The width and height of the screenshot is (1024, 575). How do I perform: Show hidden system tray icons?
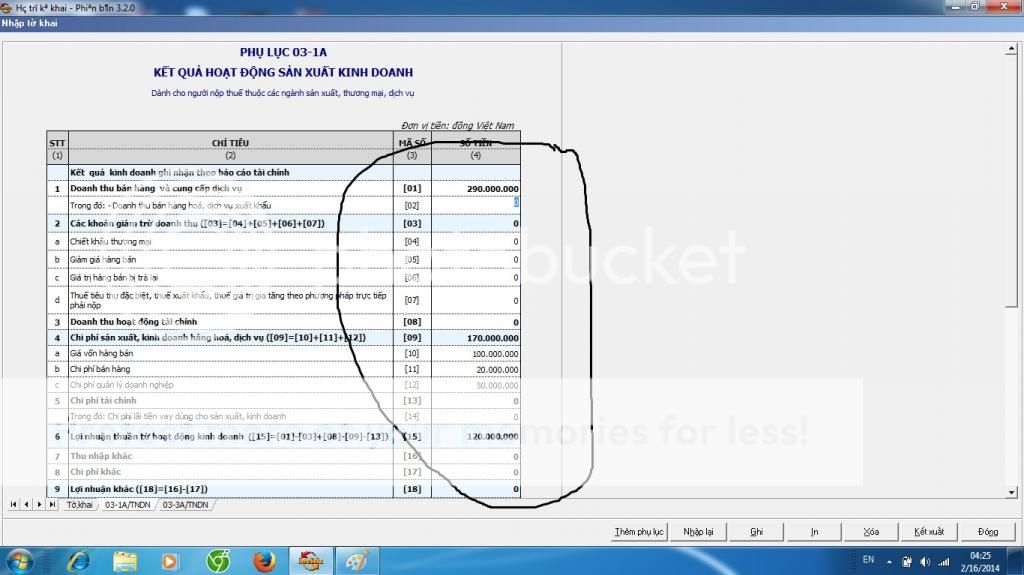tap(888, 561)
